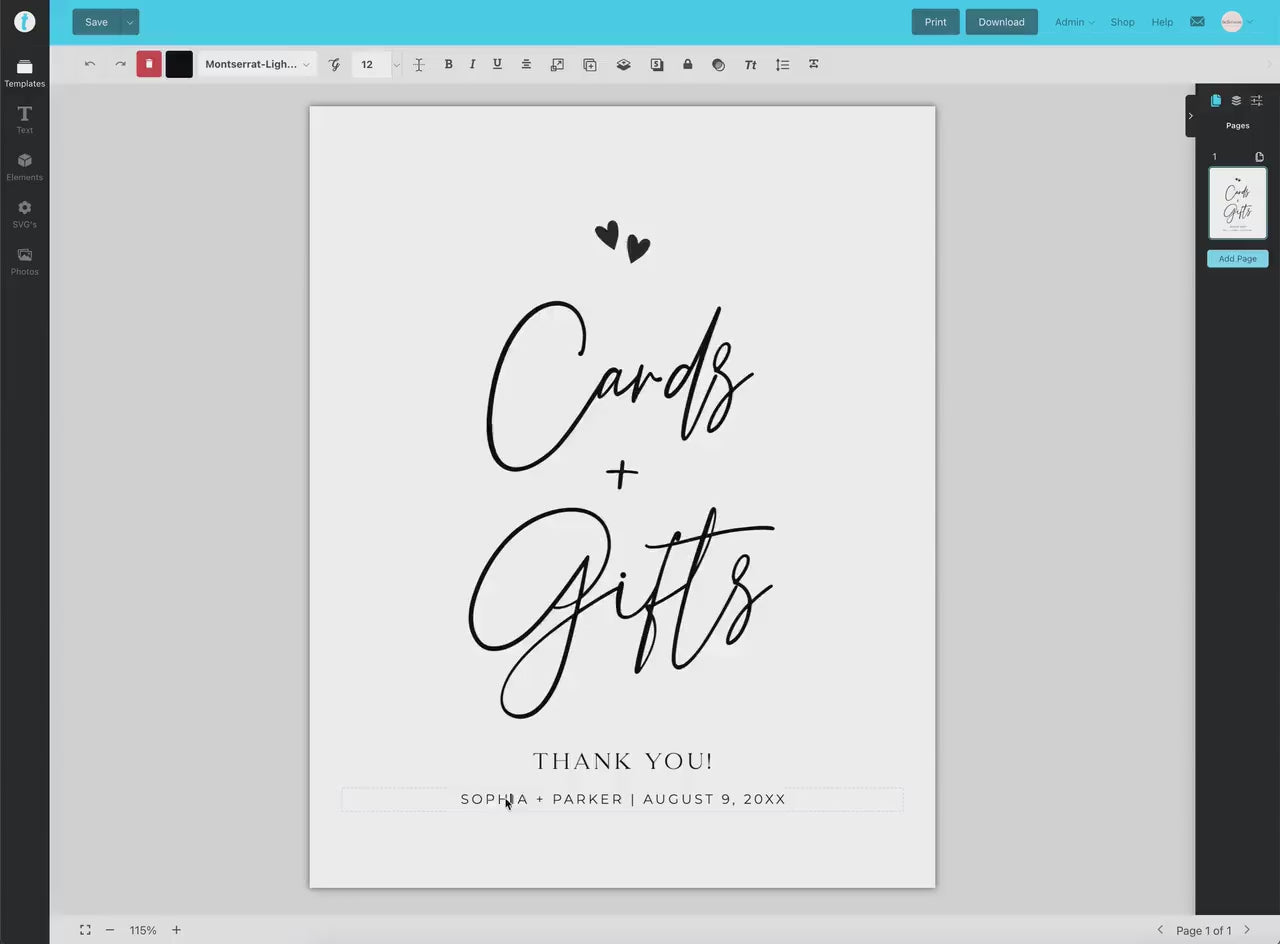
Task: Expand the Save options dropdown arrow
Action: [x=130, y=22]
